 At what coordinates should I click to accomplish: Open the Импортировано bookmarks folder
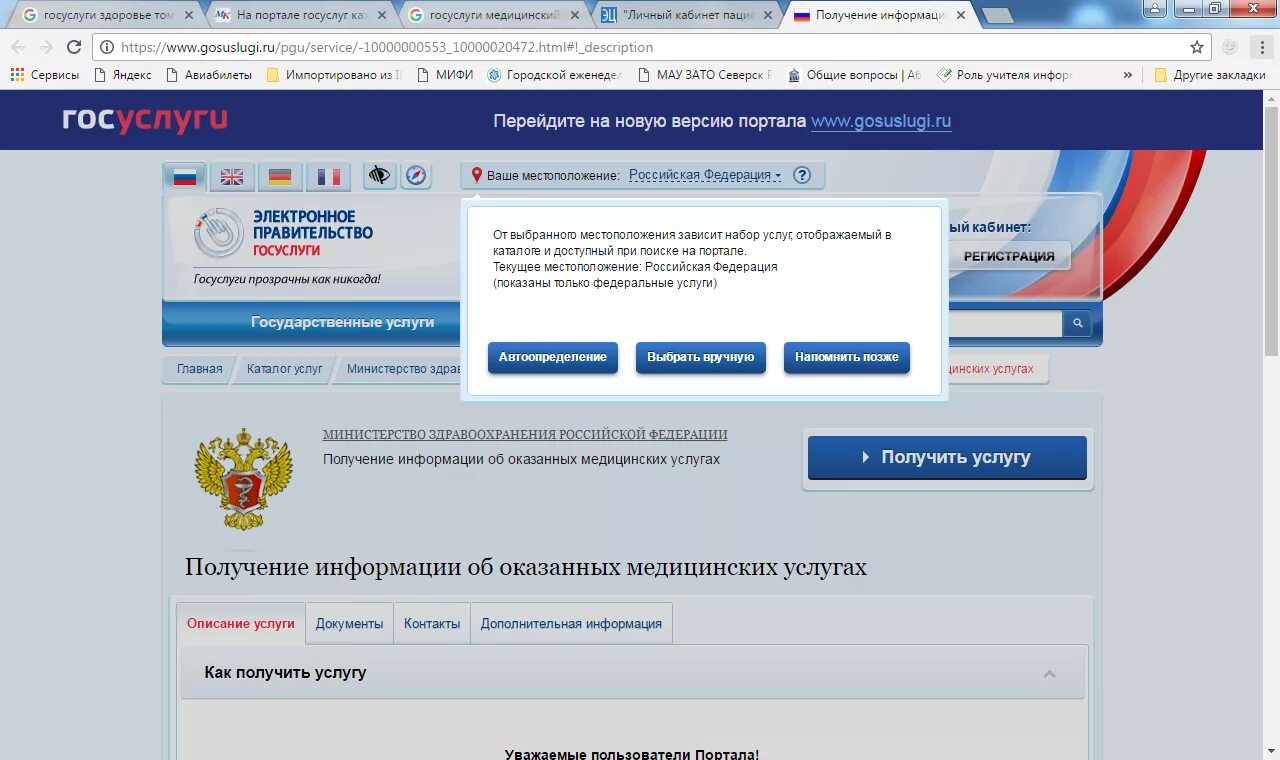(334, 75)
